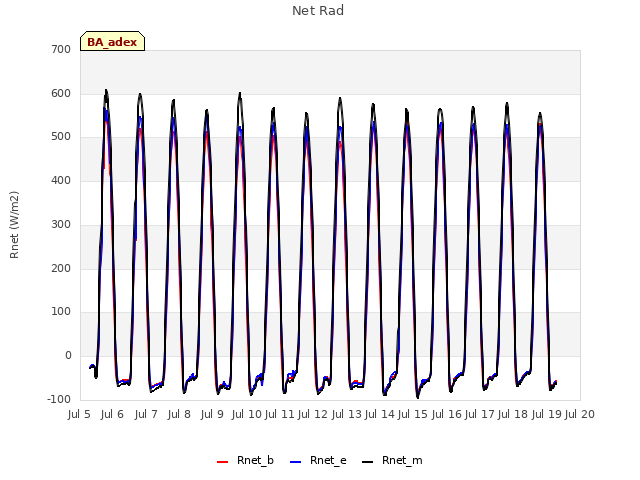Click the 400 y-axis tick label
Screen dimensions: 640x480
click(61, 180)
